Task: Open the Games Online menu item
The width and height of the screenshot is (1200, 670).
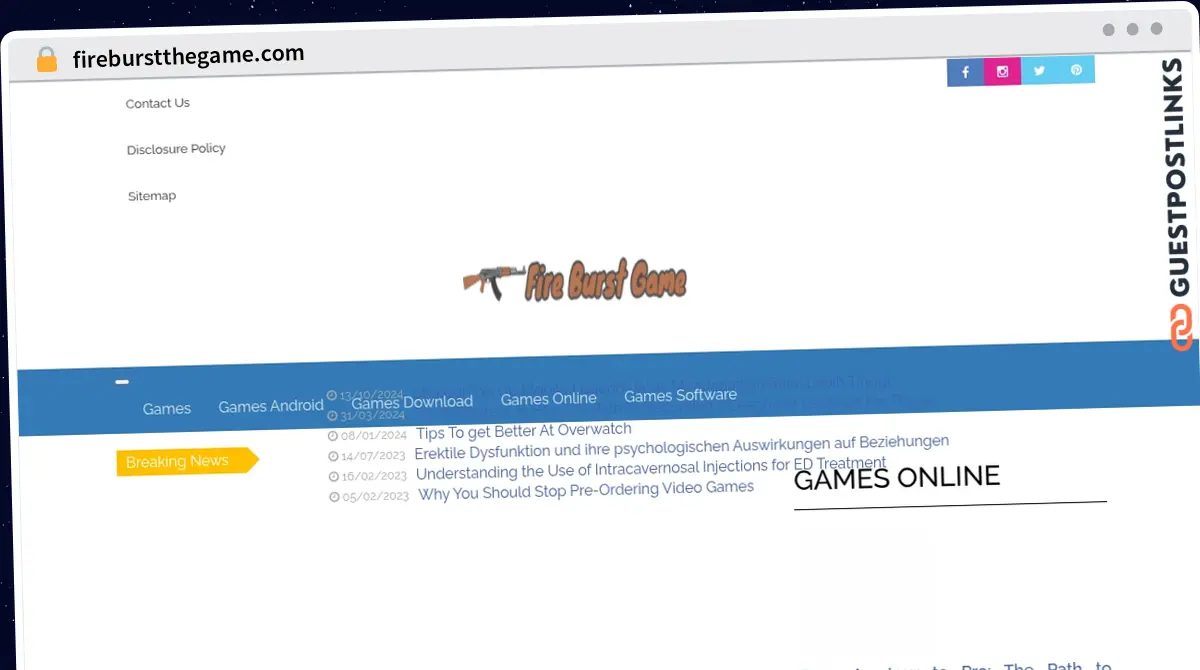Action: [549, 398]
